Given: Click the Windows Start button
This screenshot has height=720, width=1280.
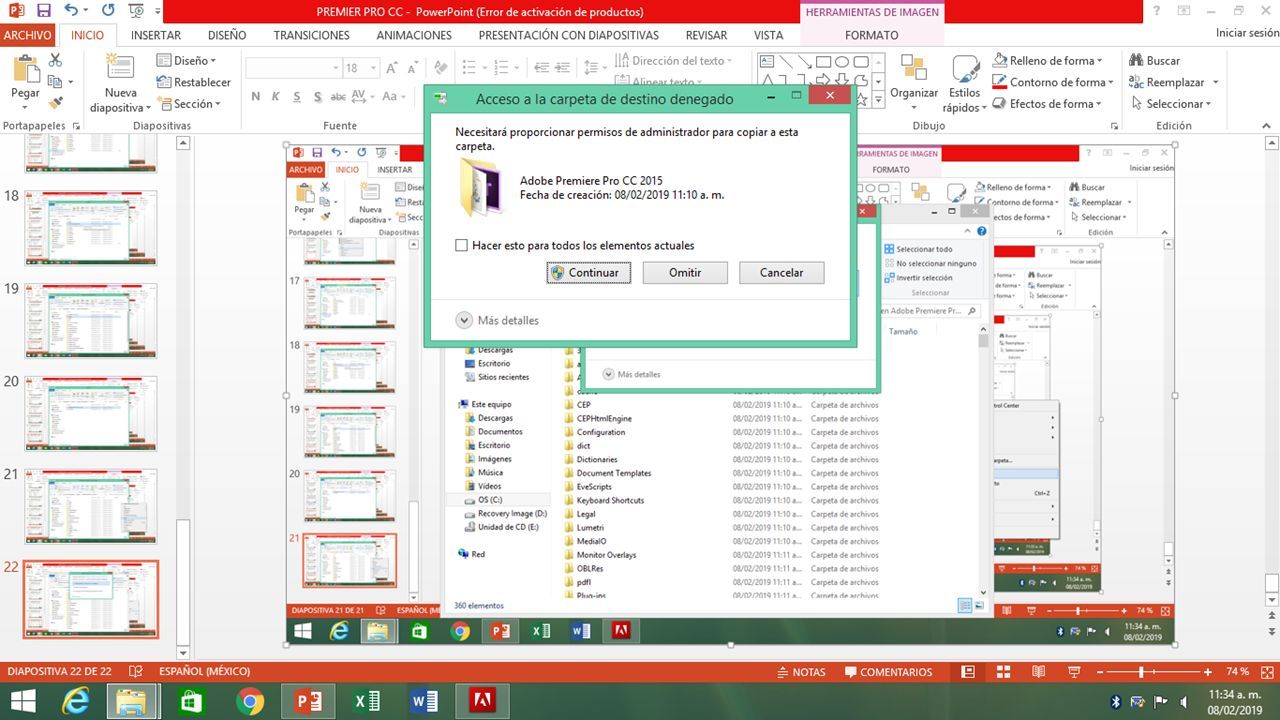Looking at the screenshot, I should 22,701.
